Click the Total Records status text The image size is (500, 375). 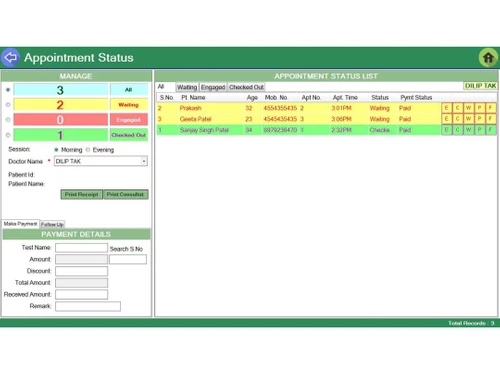click(471, 323)
